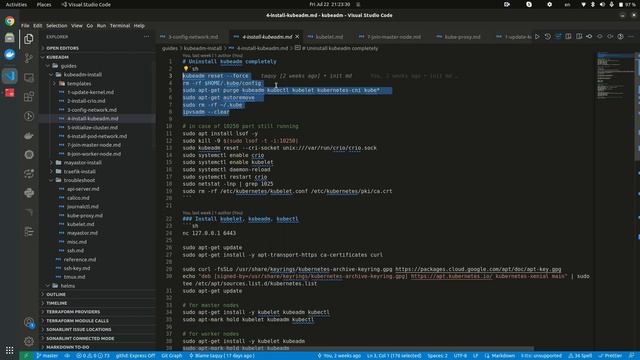Open the File menu
Screen dimensions: 640x360
(25, 26)
